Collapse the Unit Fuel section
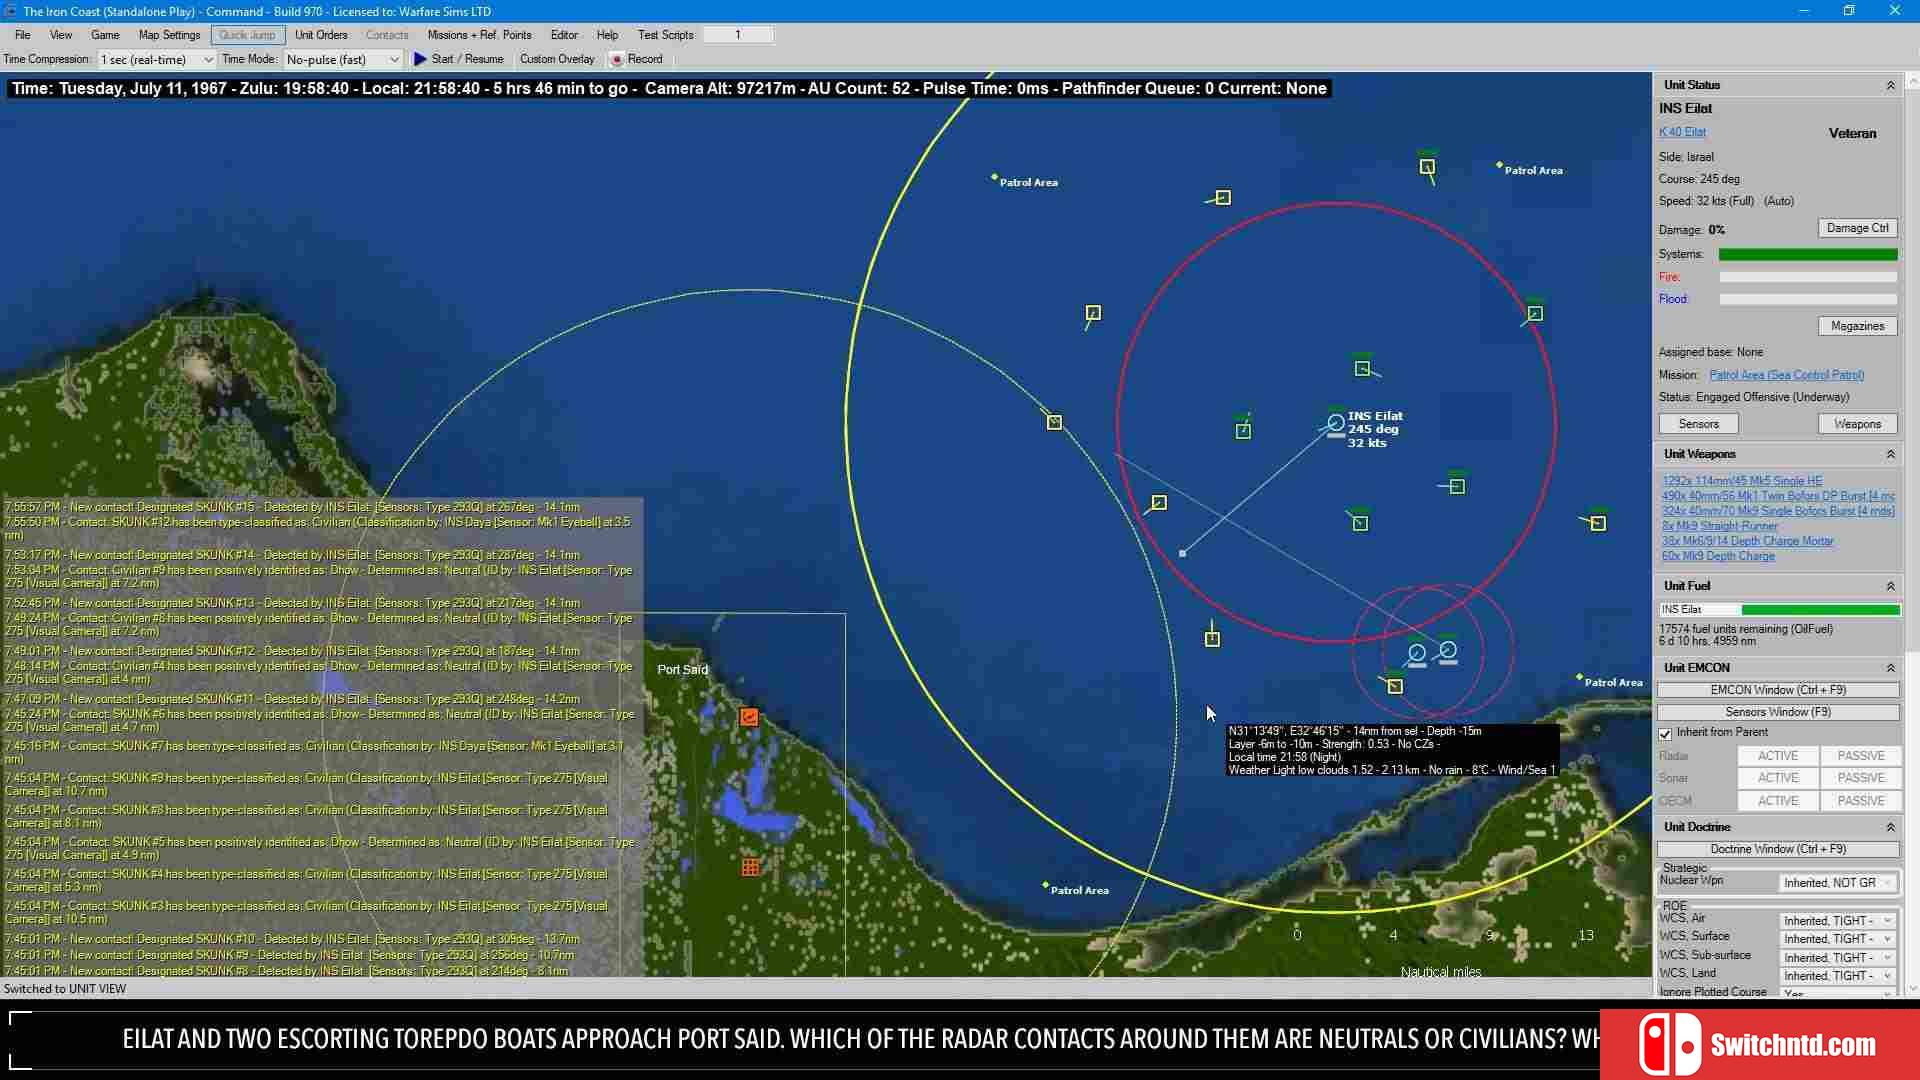 coord(1890,587)
